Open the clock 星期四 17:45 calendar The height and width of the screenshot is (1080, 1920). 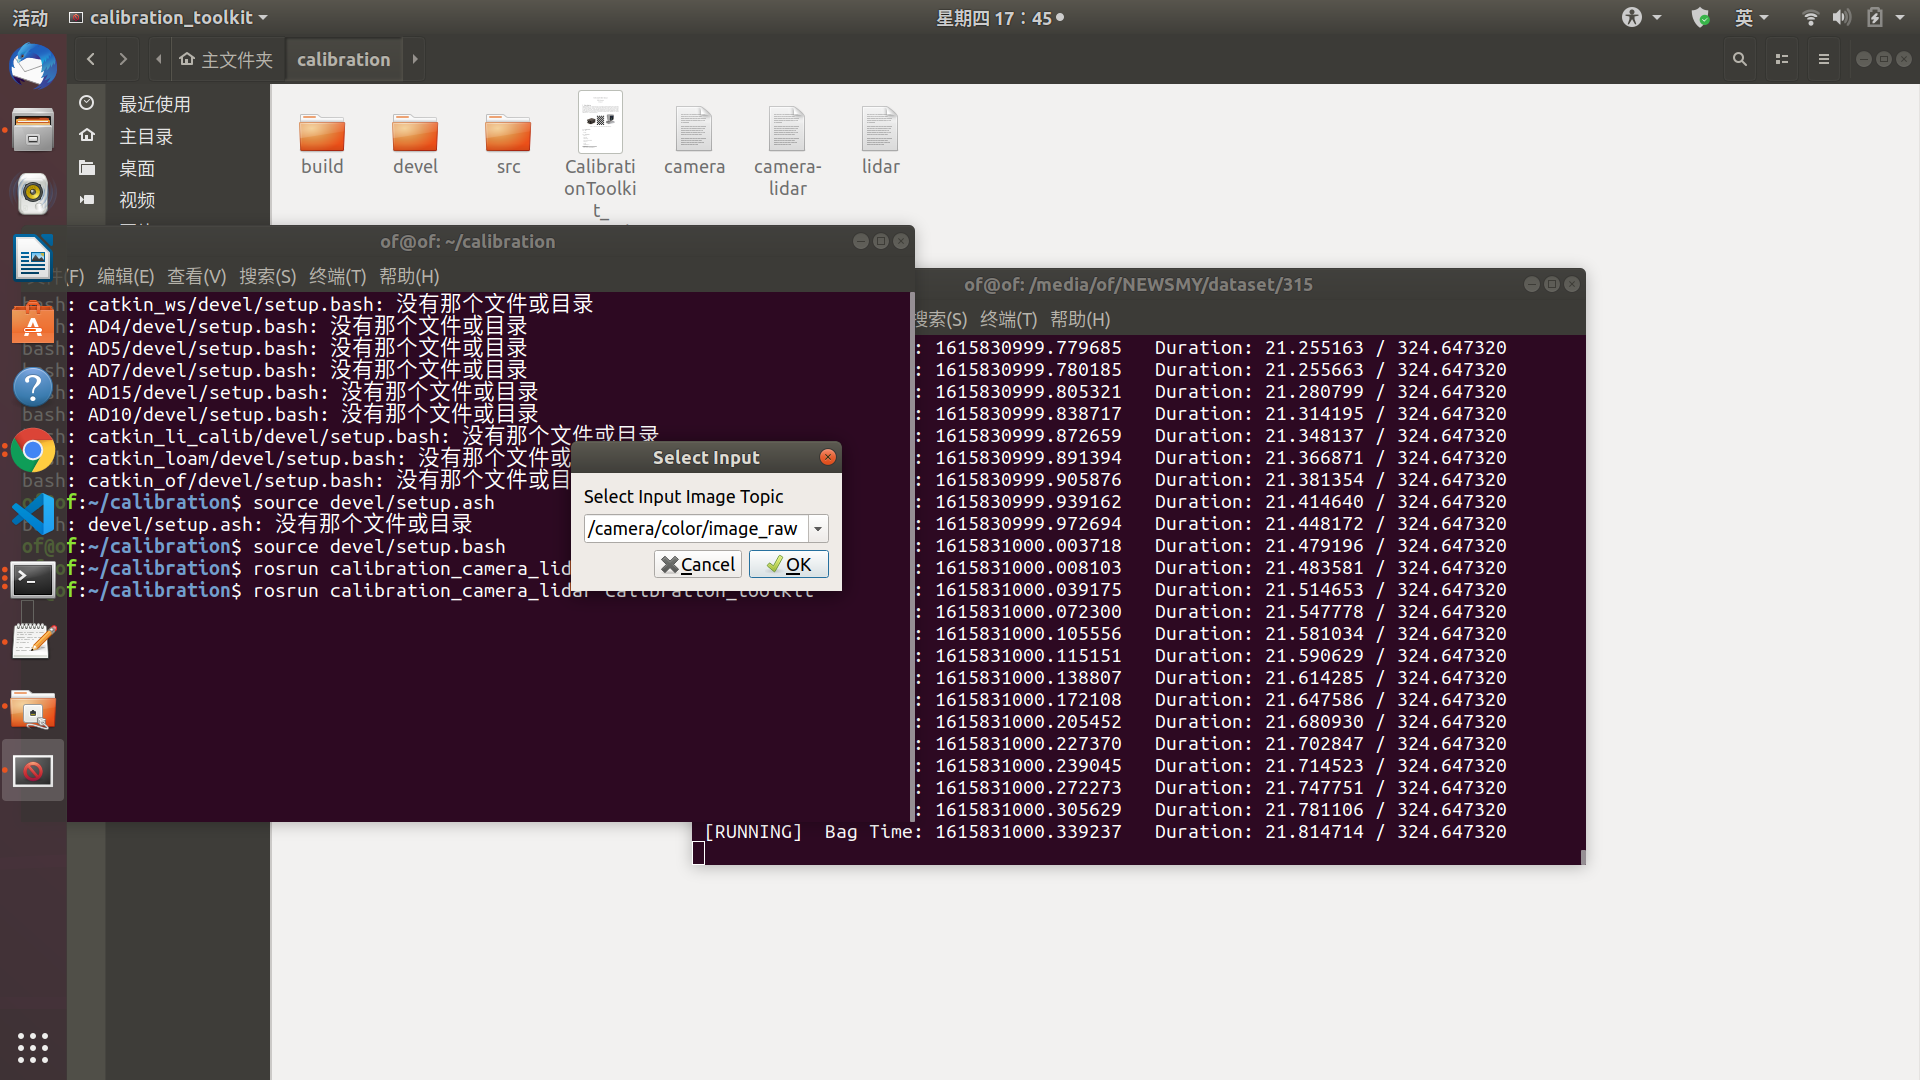(x=999, y=17)
